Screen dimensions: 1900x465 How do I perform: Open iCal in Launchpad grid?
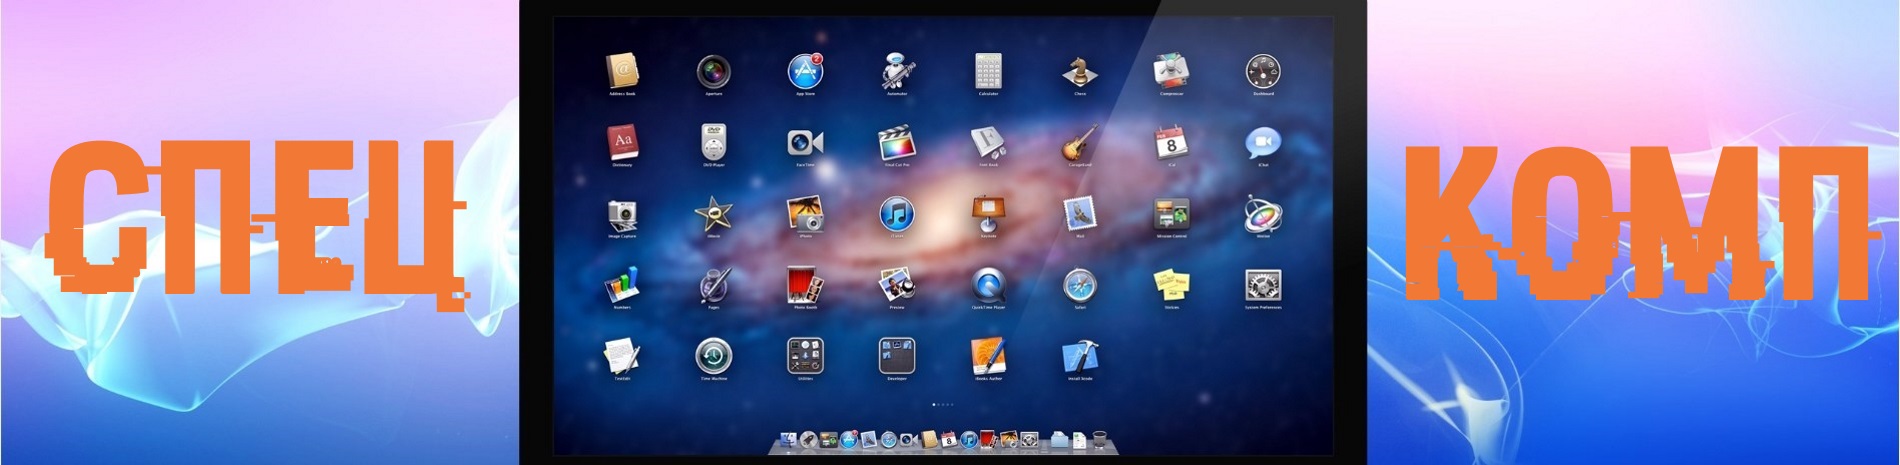(x=1171, y=143)
